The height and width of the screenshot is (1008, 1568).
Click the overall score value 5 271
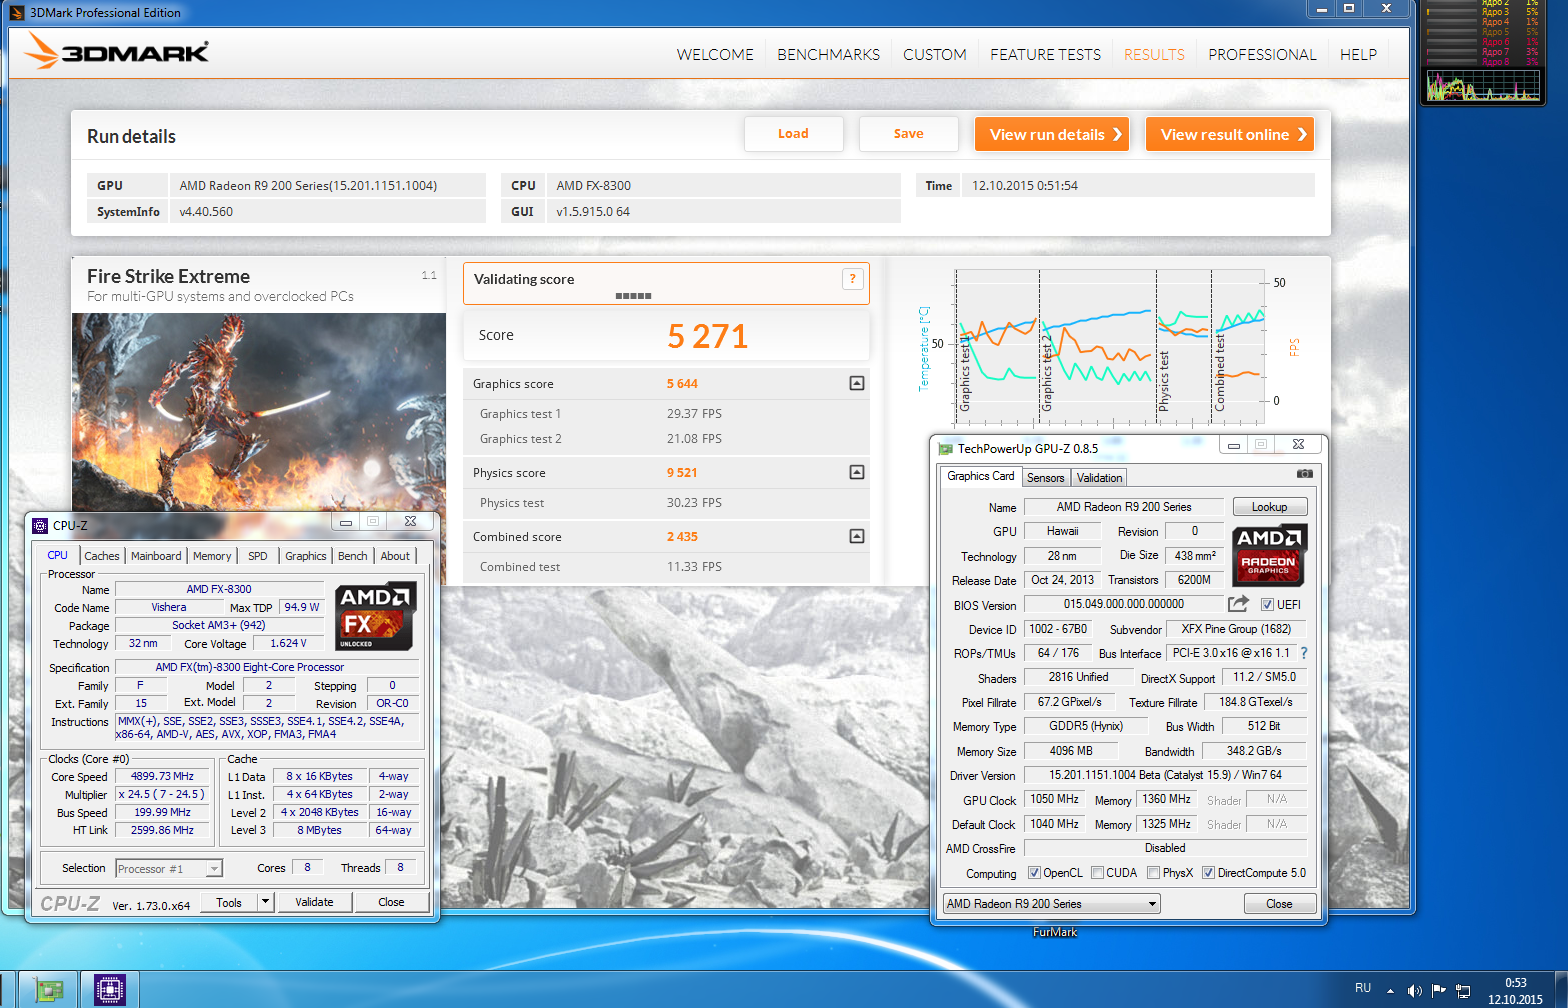(x=708, y=336)
